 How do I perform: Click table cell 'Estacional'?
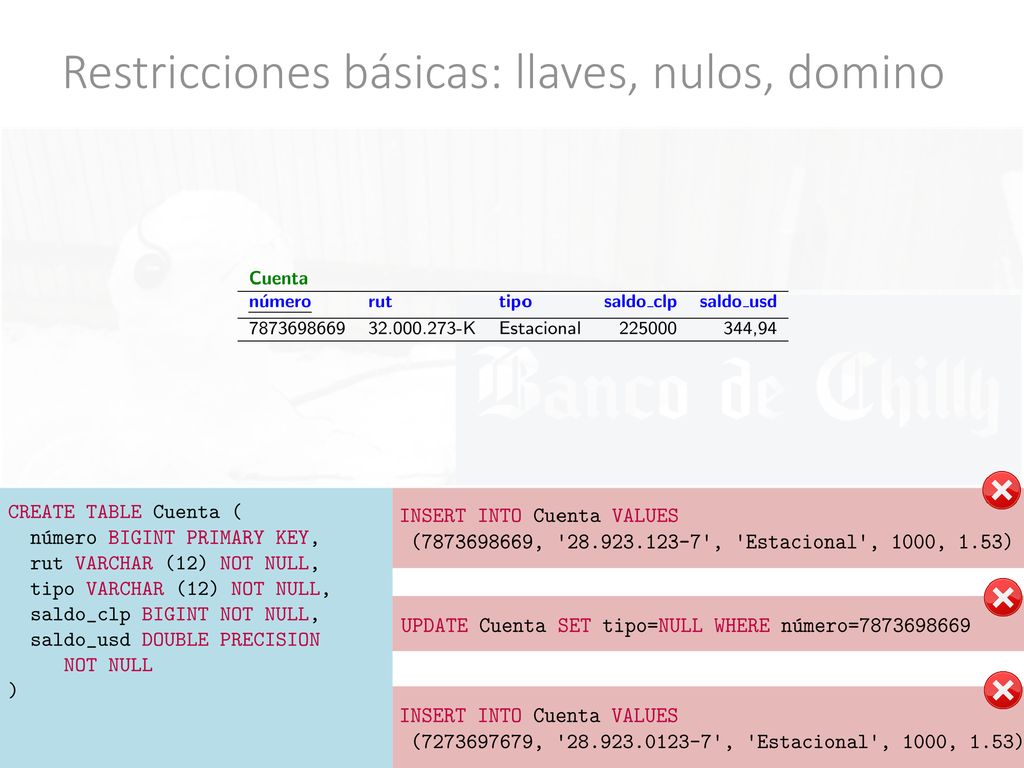coord(540,328)
